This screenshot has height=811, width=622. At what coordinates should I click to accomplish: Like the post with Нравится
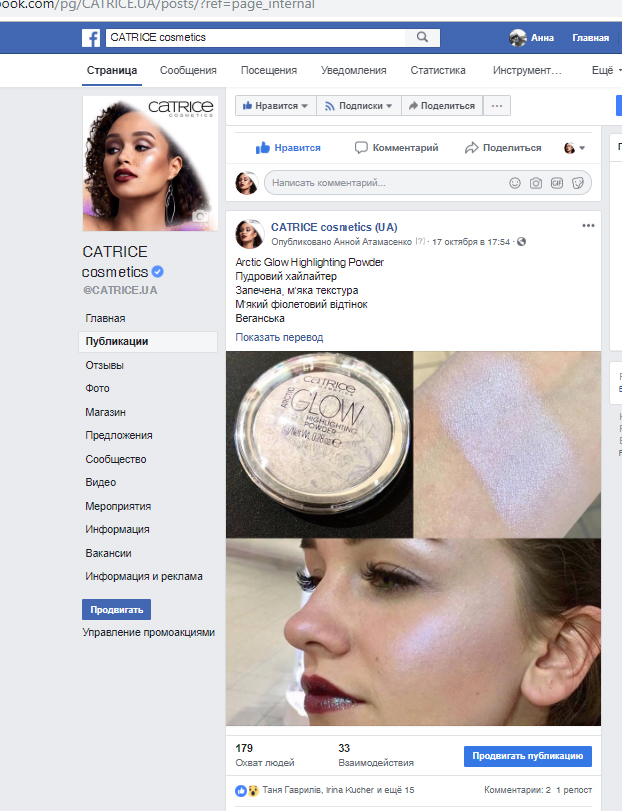click(x=288, y=148)
